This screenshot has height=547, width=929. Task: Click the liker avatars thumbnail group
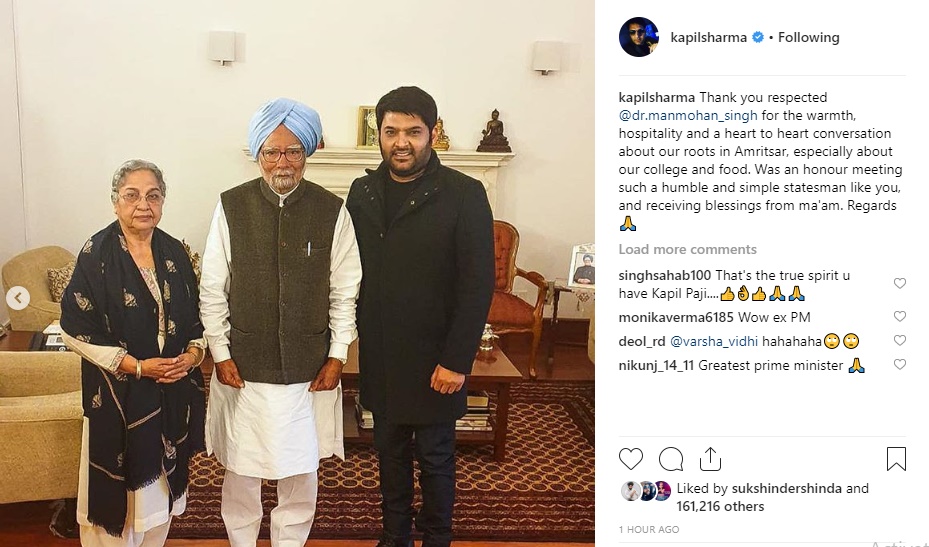(x=646, y=491)
